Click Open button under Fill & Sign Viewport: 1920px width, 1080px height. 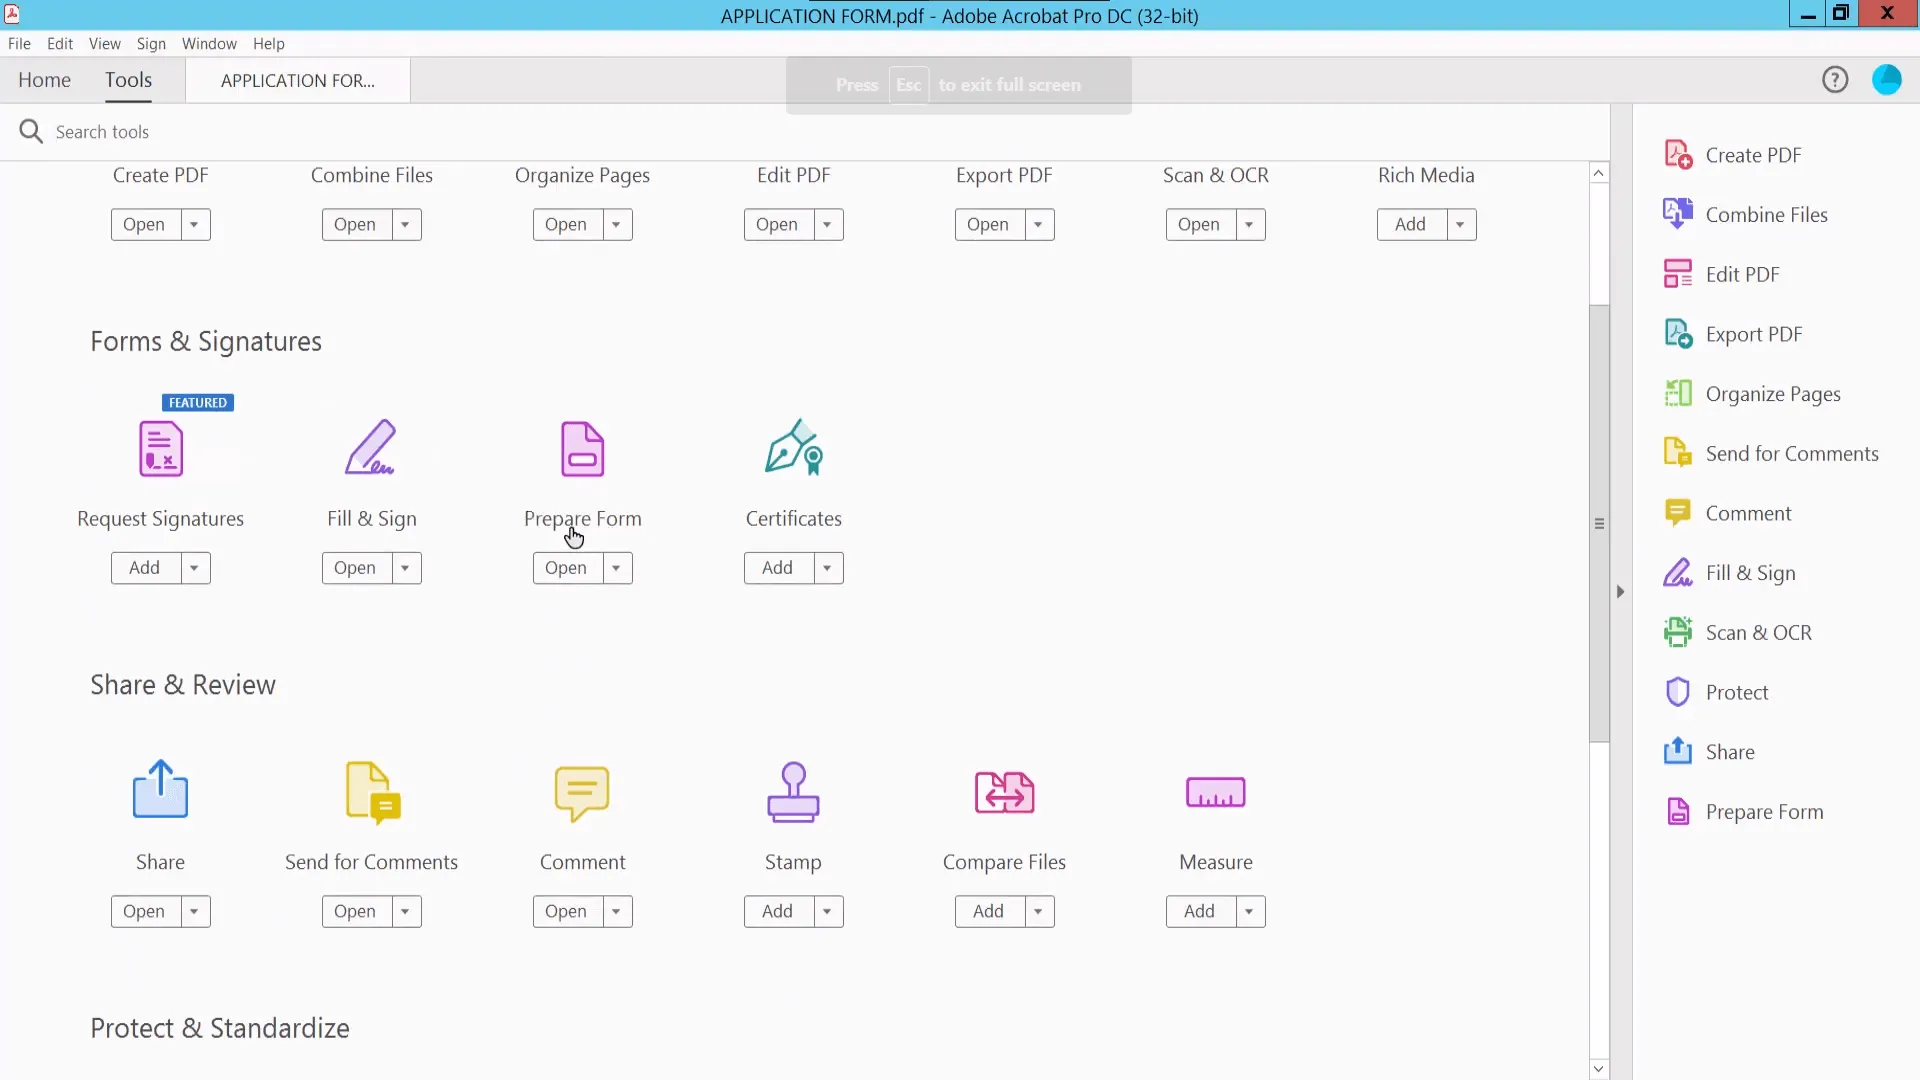pos(355,568)
